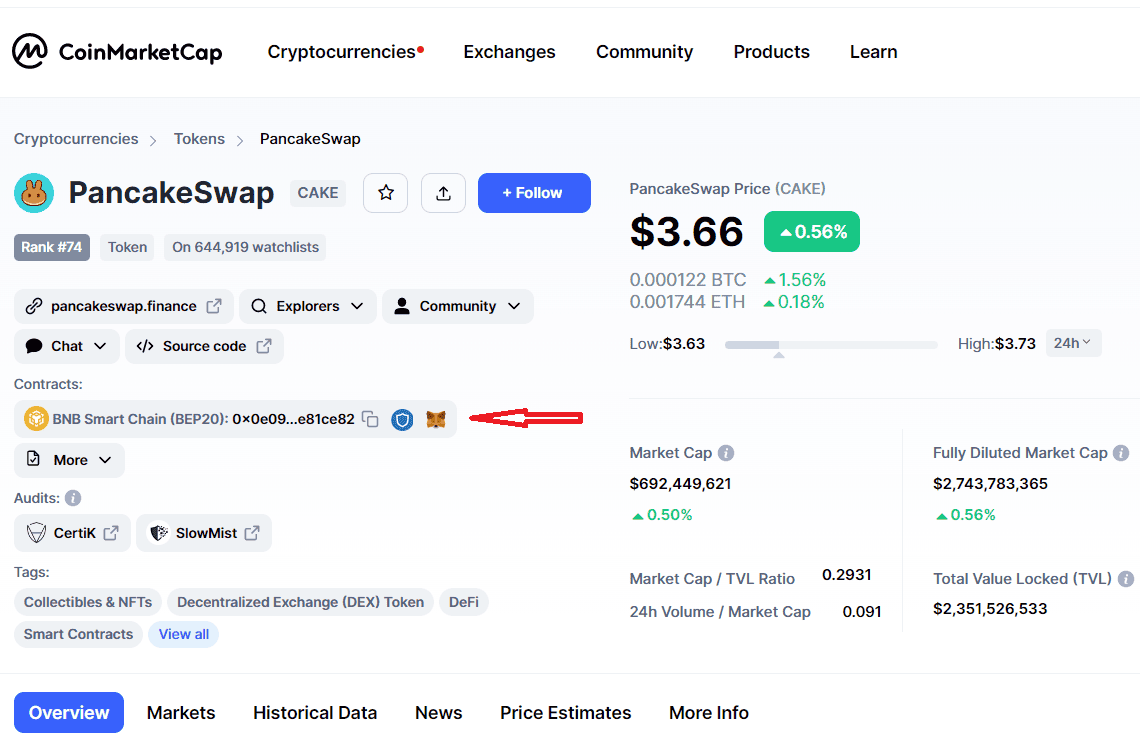Click the CoinMarketCap logo
Screen dimensions: 1140x734
click(x=117, y=52)
